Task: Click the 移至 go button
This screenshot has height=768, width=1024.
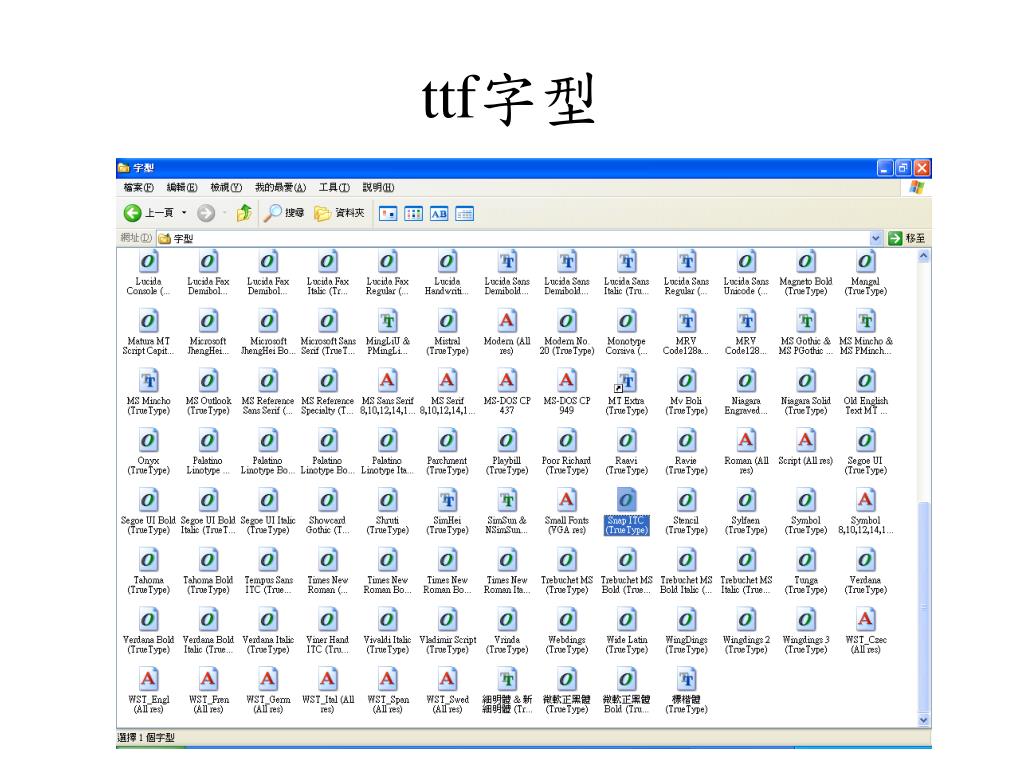Action: 907,238
